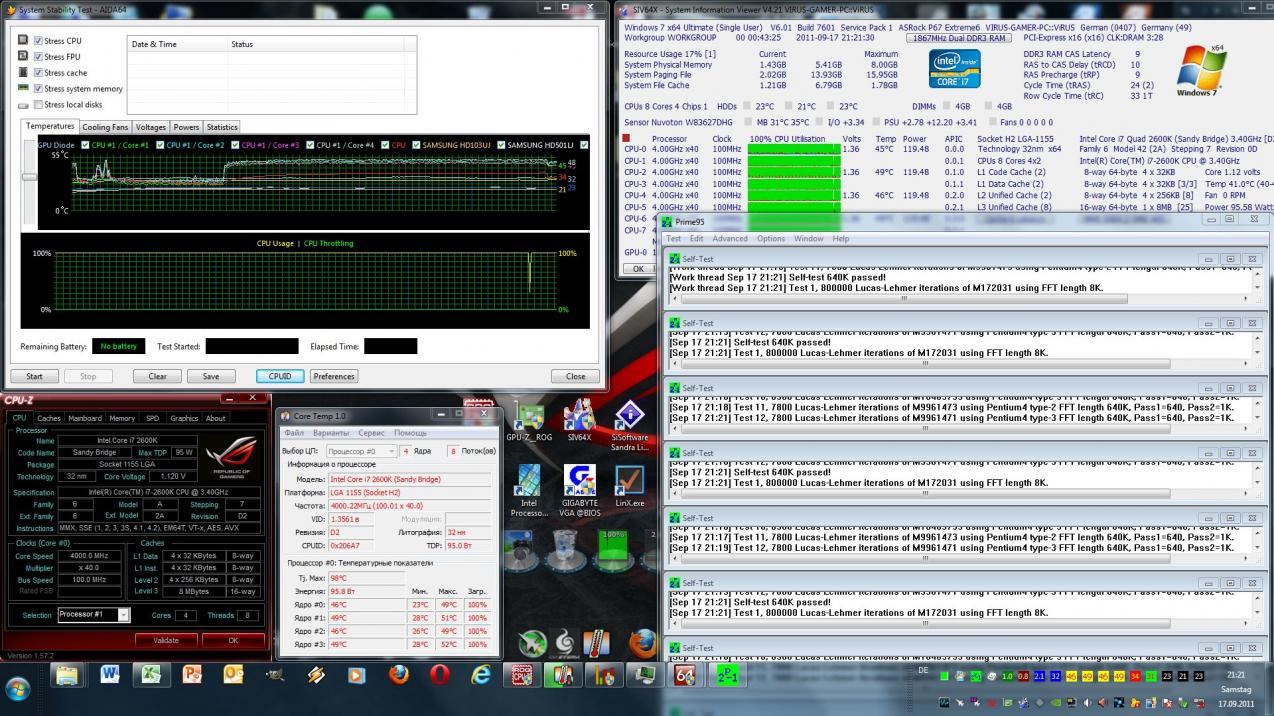Open Prime95 Advanced menu
The width and height of the screenshot is (1274, 716).
729,239
